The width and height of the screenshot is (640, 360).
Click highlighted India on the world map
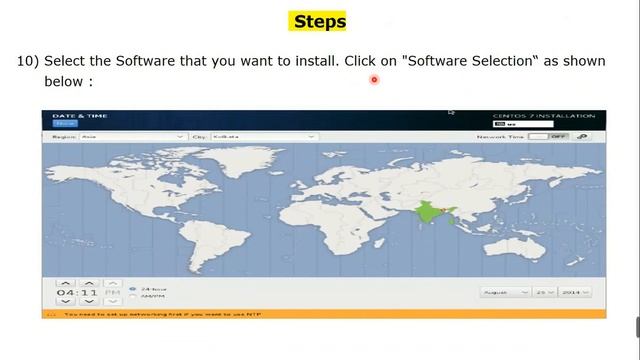coord(427,213)
